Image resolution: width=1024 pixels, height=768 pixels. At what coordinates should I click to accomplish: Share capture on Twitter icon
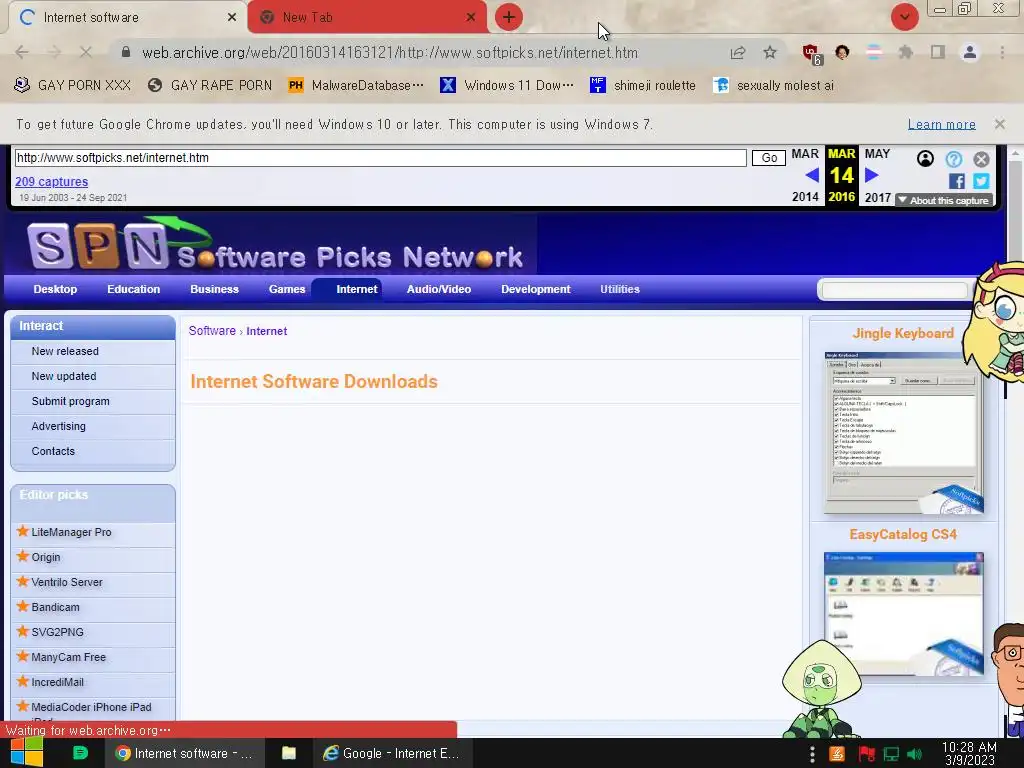coord(981,181)
